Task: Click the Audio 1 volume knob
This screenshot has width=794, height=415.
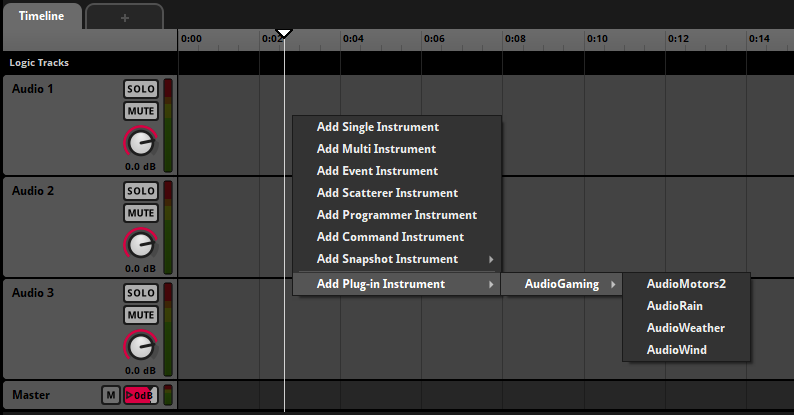Action: (x=142, y=143)
